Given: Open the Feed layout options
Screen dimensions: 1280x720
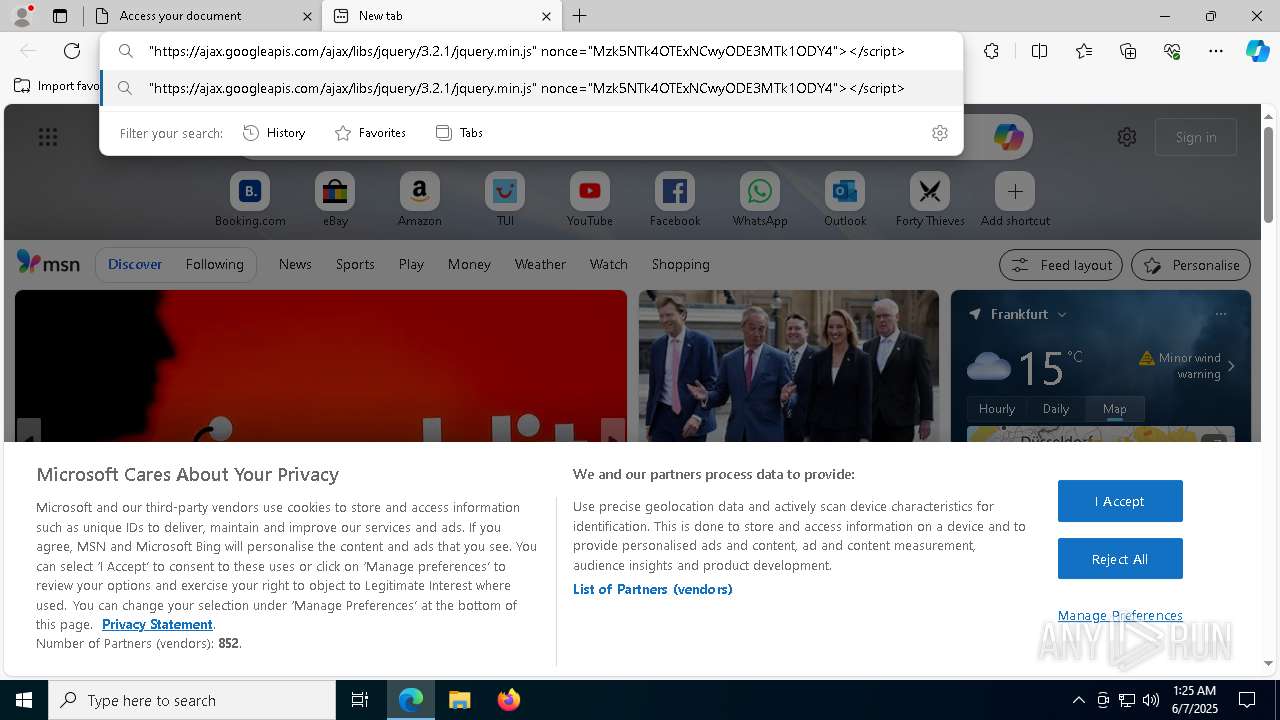Looking at the screenshot, I should 1061,265.
